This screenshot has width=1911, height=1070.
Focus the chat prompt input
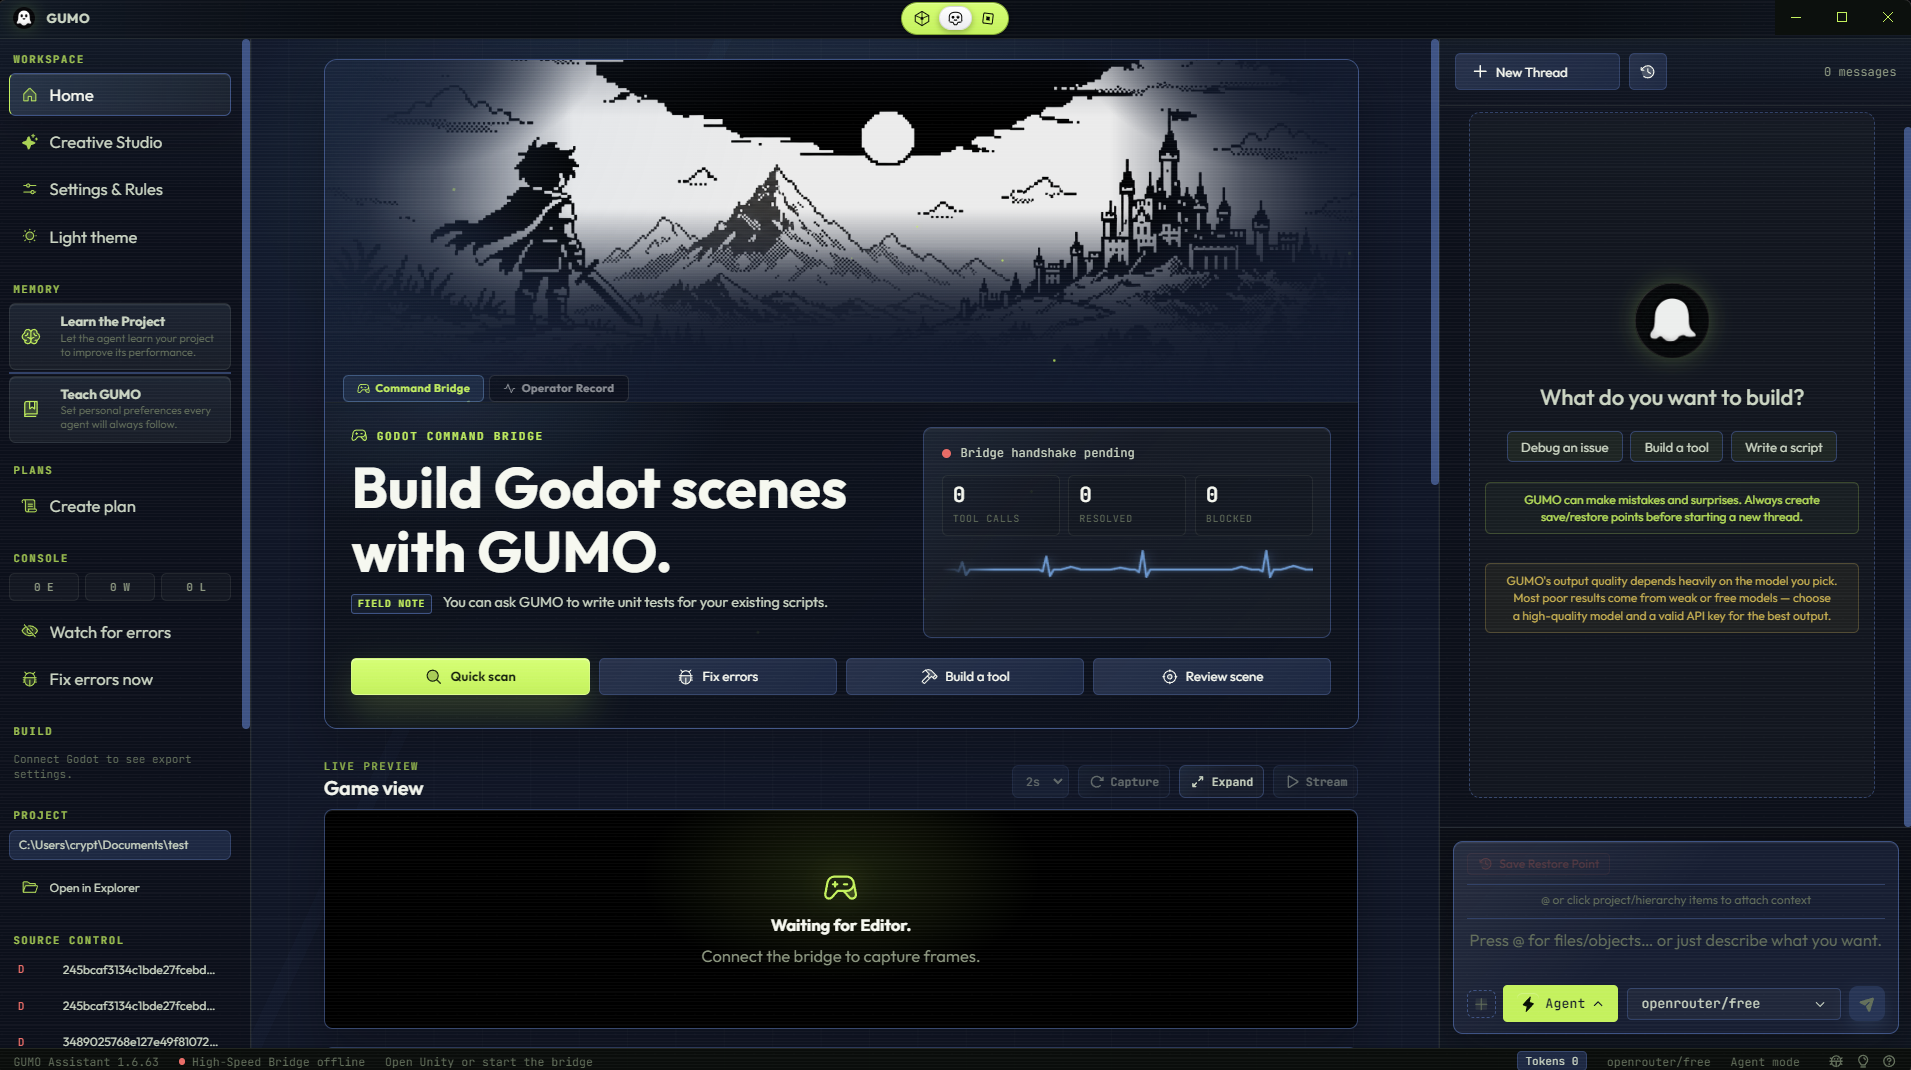(1675, 941)
